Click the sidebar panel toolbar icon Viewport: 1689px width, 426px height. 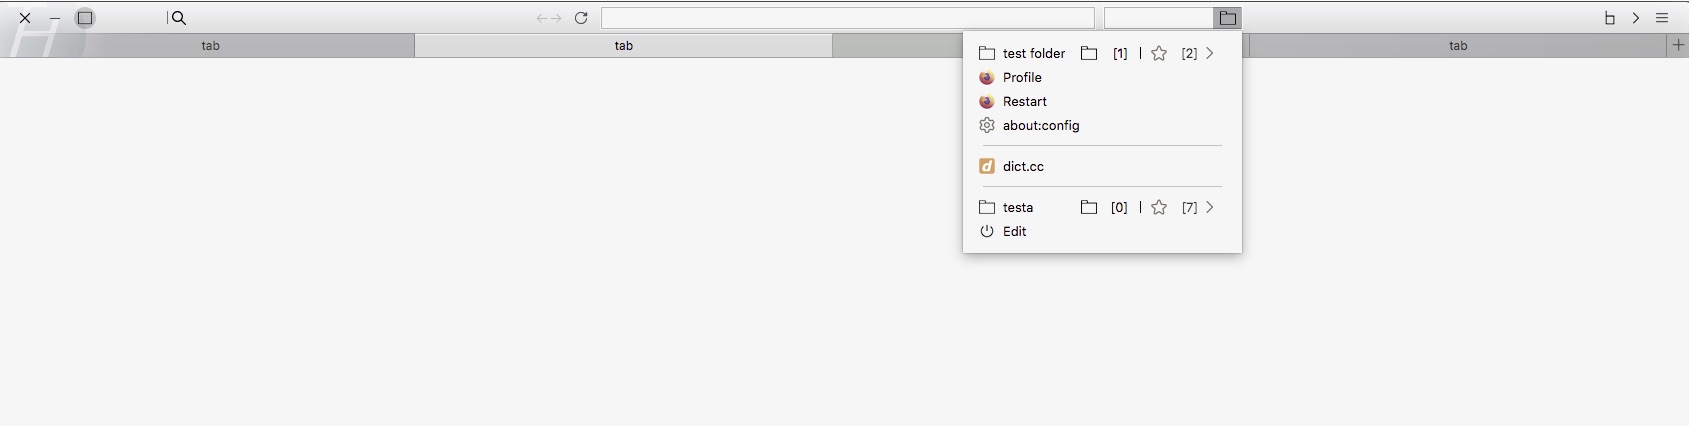tap(1610, 18)
